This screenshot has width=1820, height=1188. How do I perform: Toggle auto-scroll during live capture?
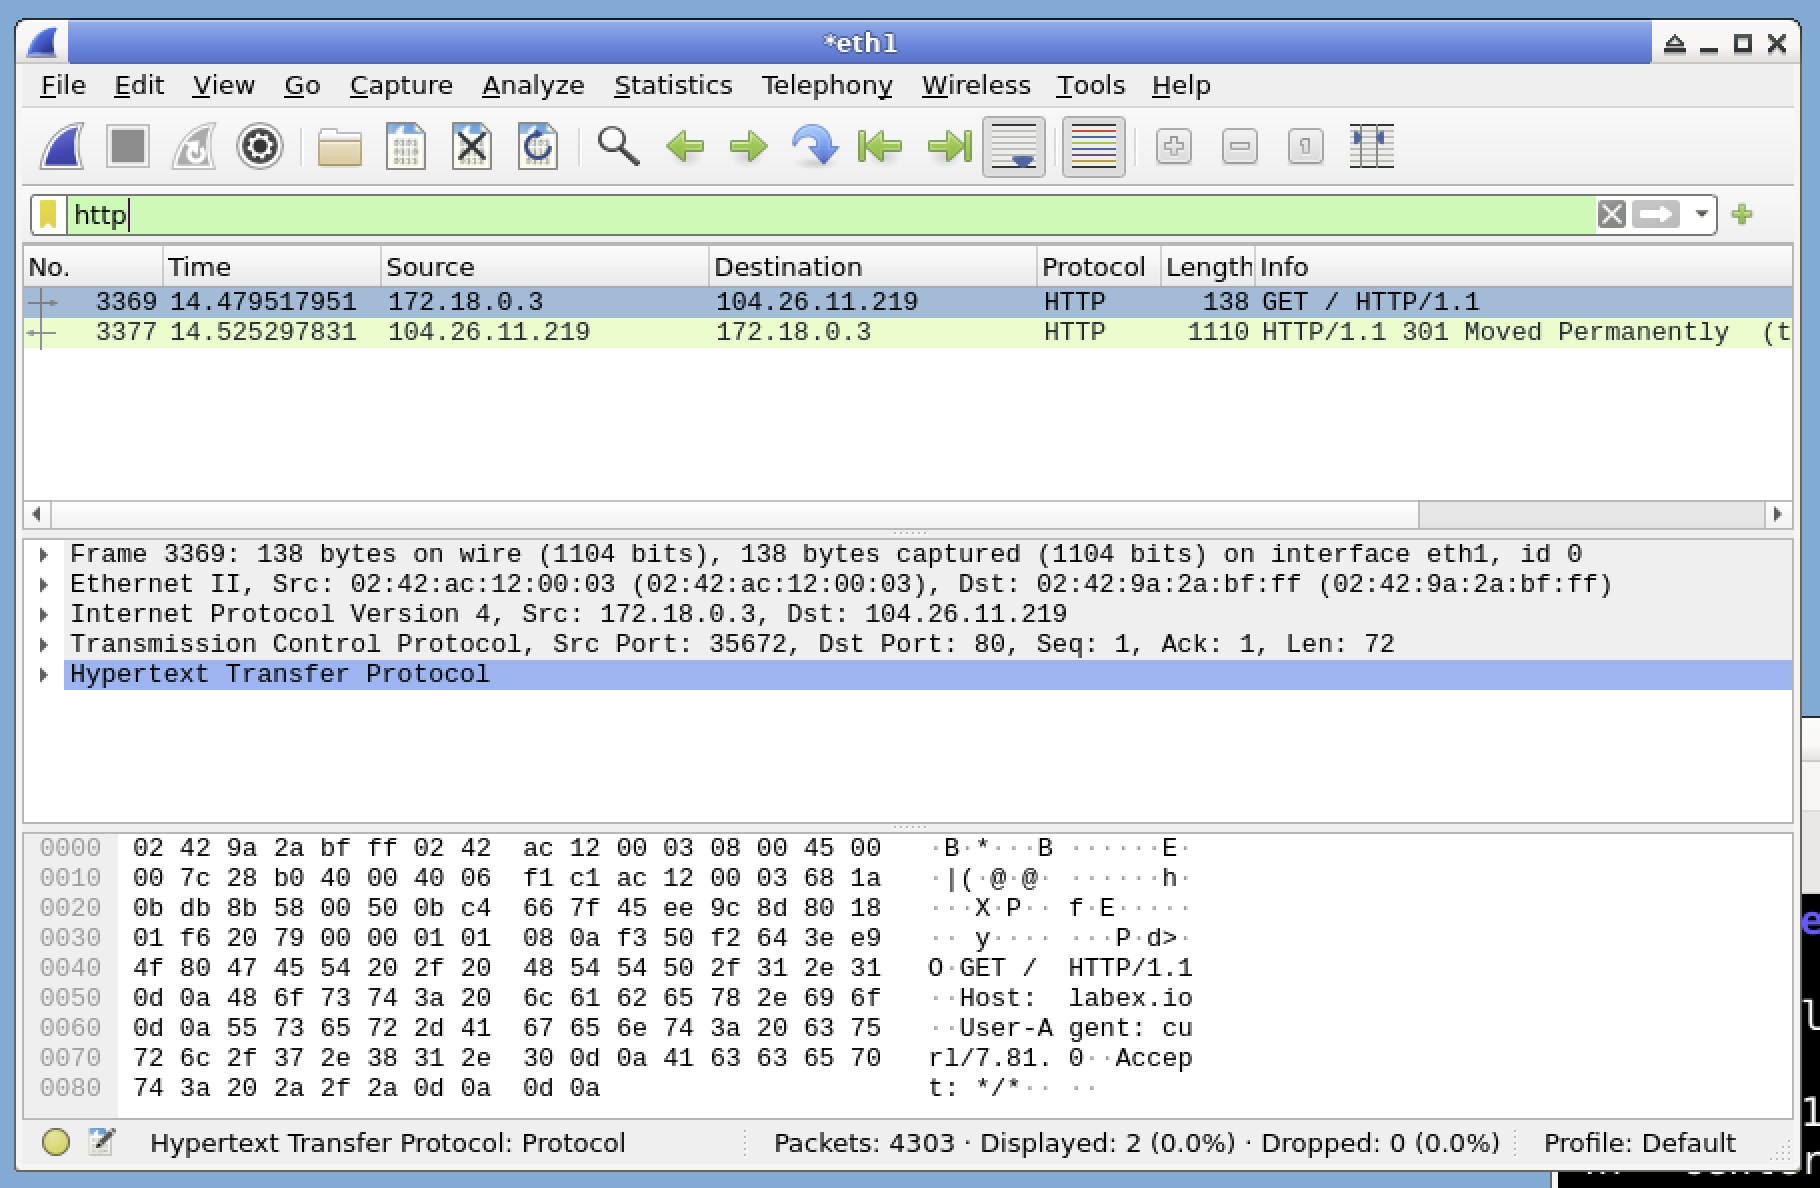click(1014, 147)
